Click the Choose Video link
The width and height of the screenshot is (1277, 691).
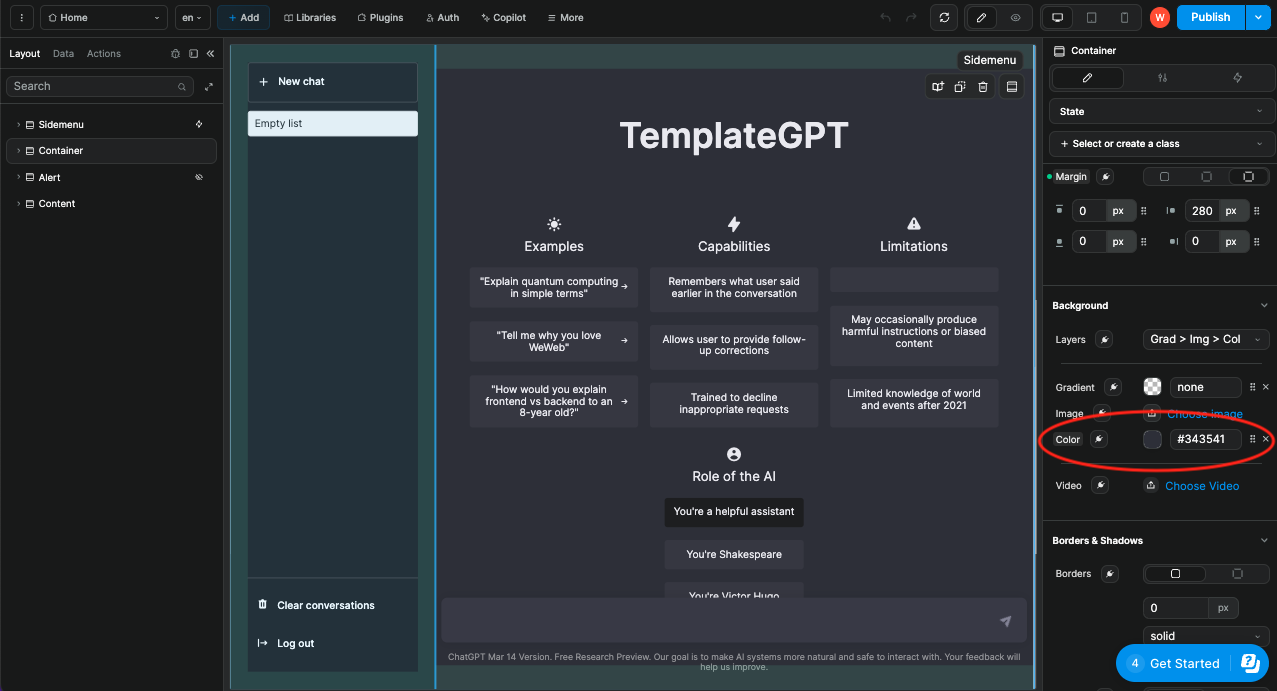1201,485
